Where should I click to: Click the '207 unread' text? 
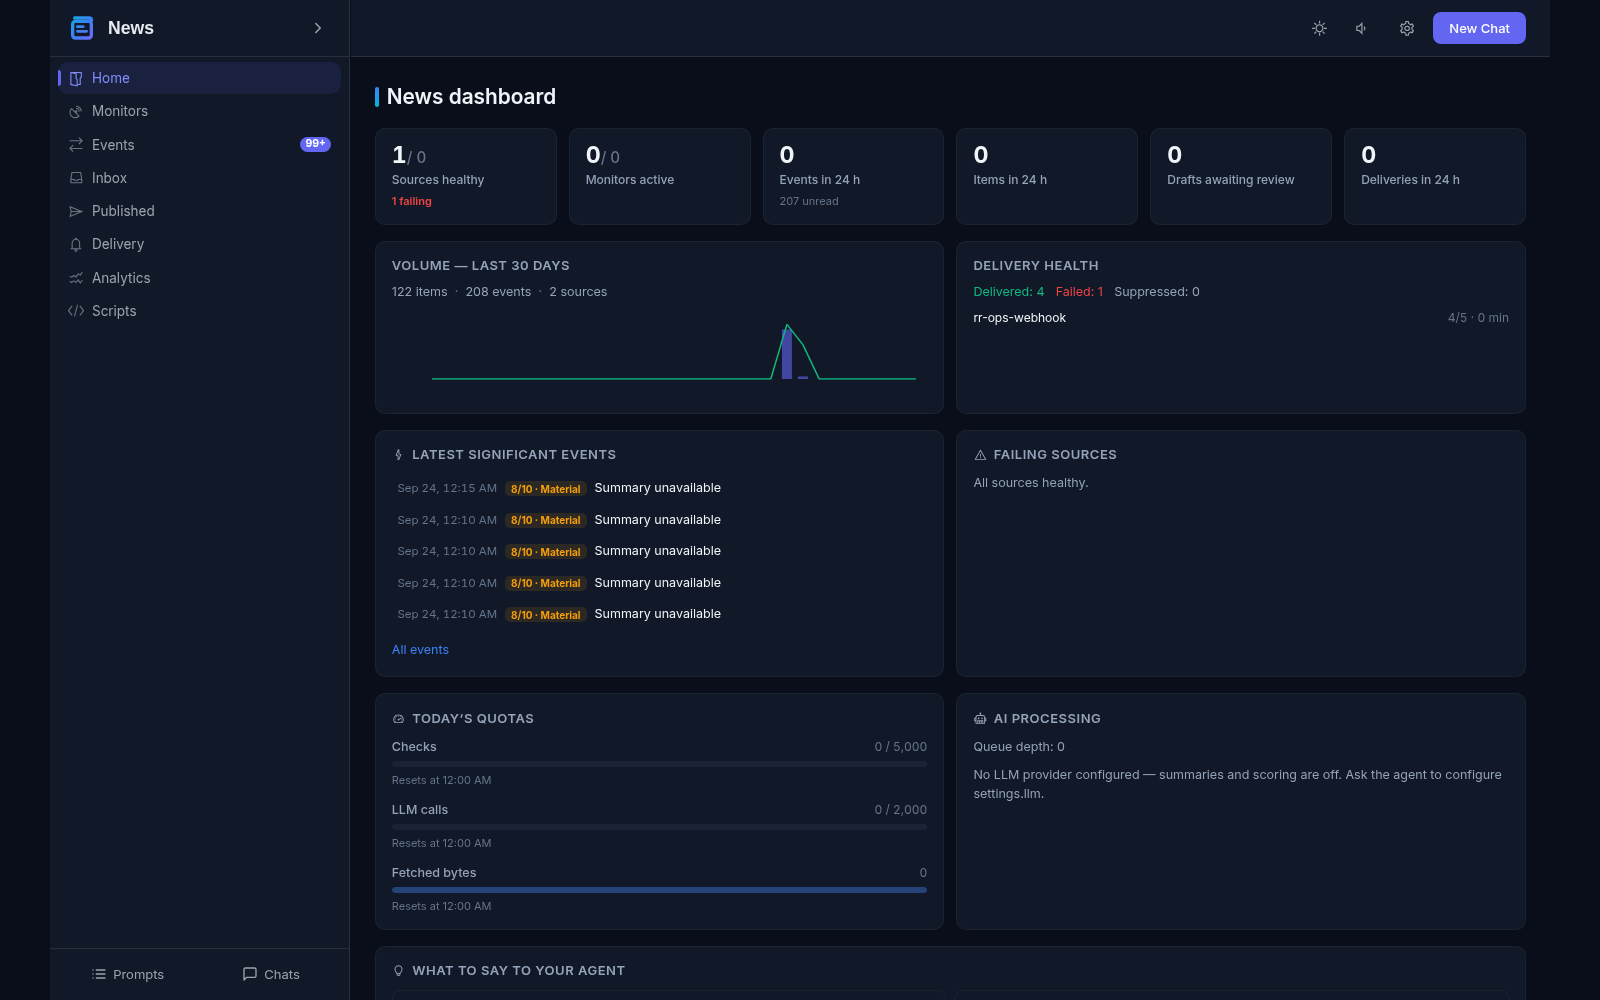809,202
